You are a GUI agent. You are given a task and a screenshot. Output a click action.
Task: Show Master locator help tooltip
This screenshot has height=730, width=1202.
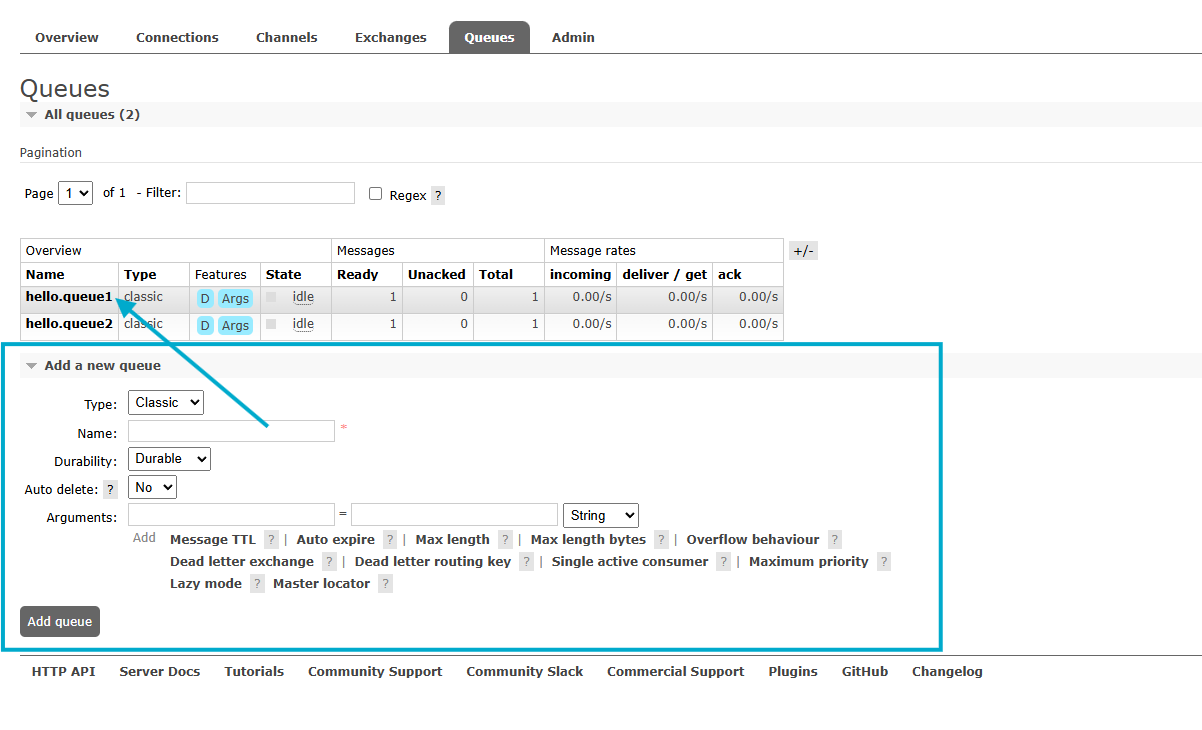coord(385,584)
